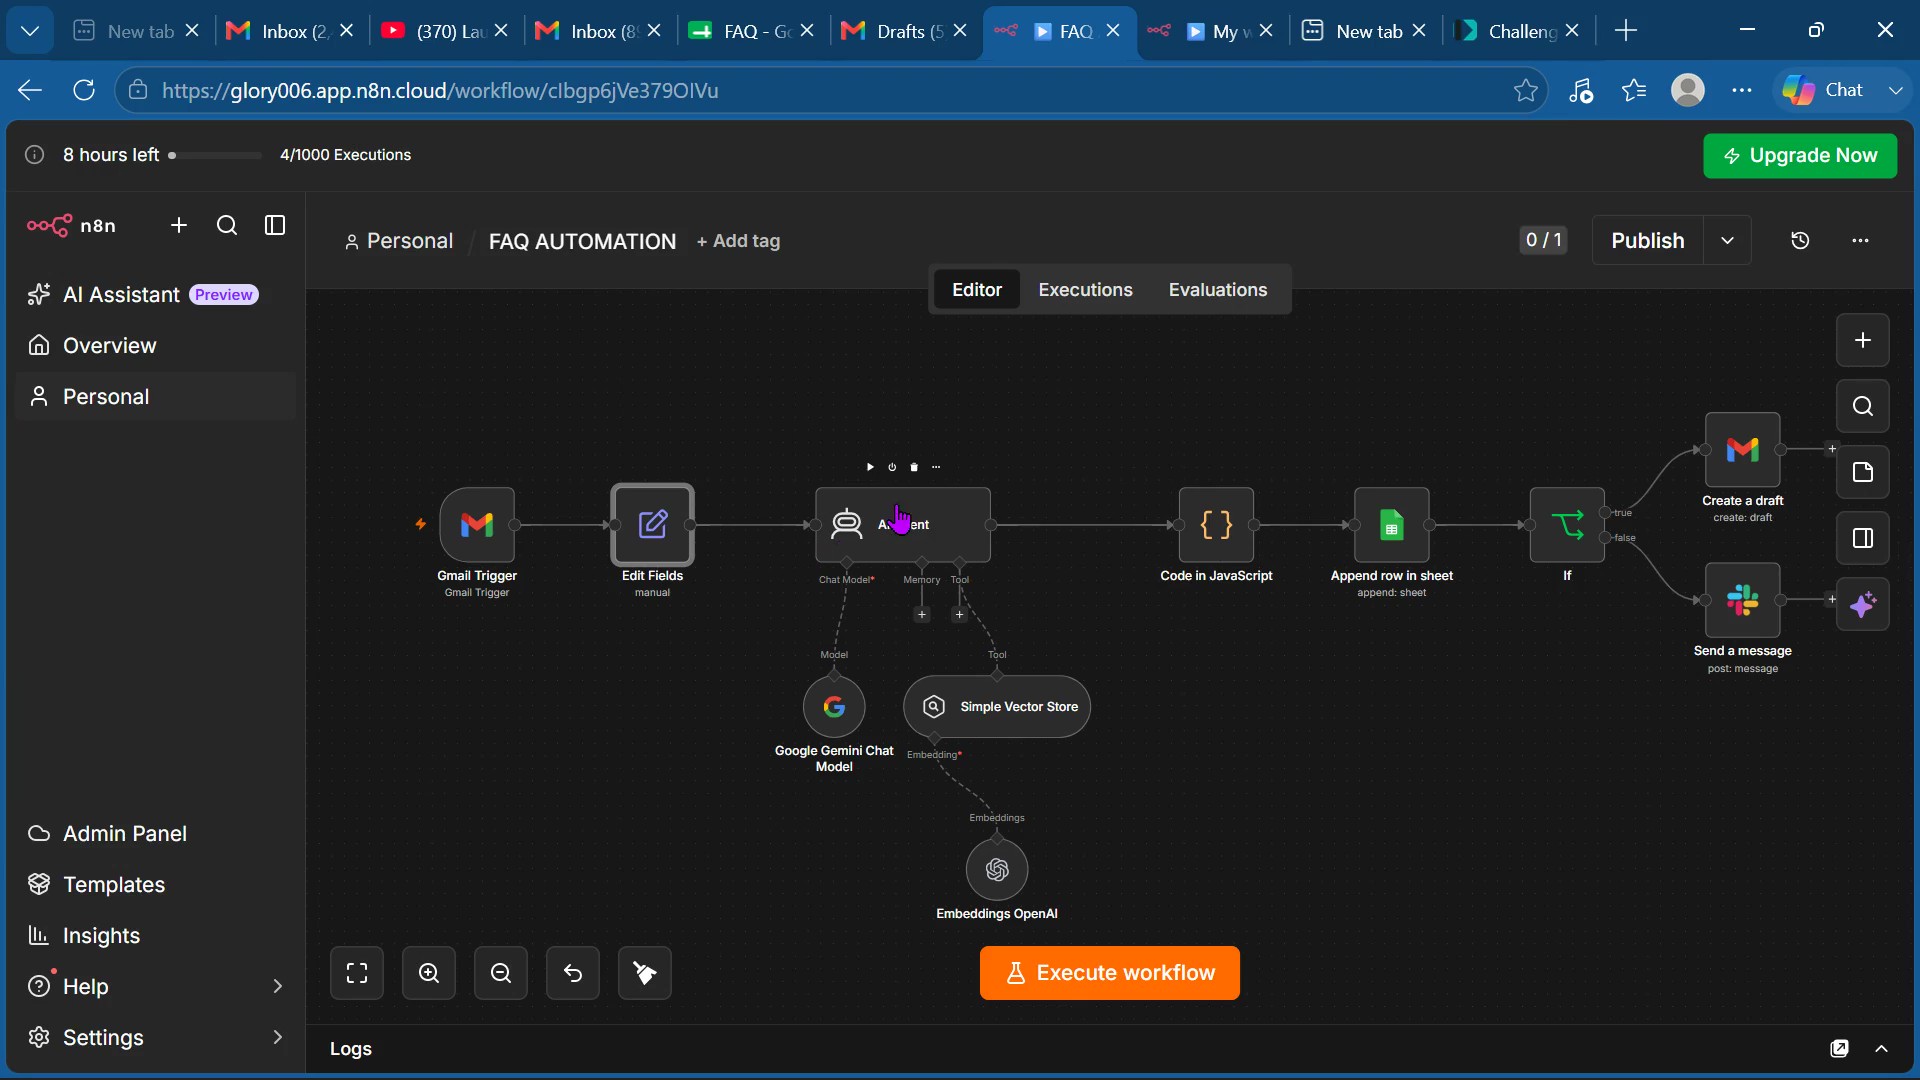The width and height of the screenshot is (1920, 1080).
Task: Open the Code in JavaScript node
Action: tap(1216, 524)
